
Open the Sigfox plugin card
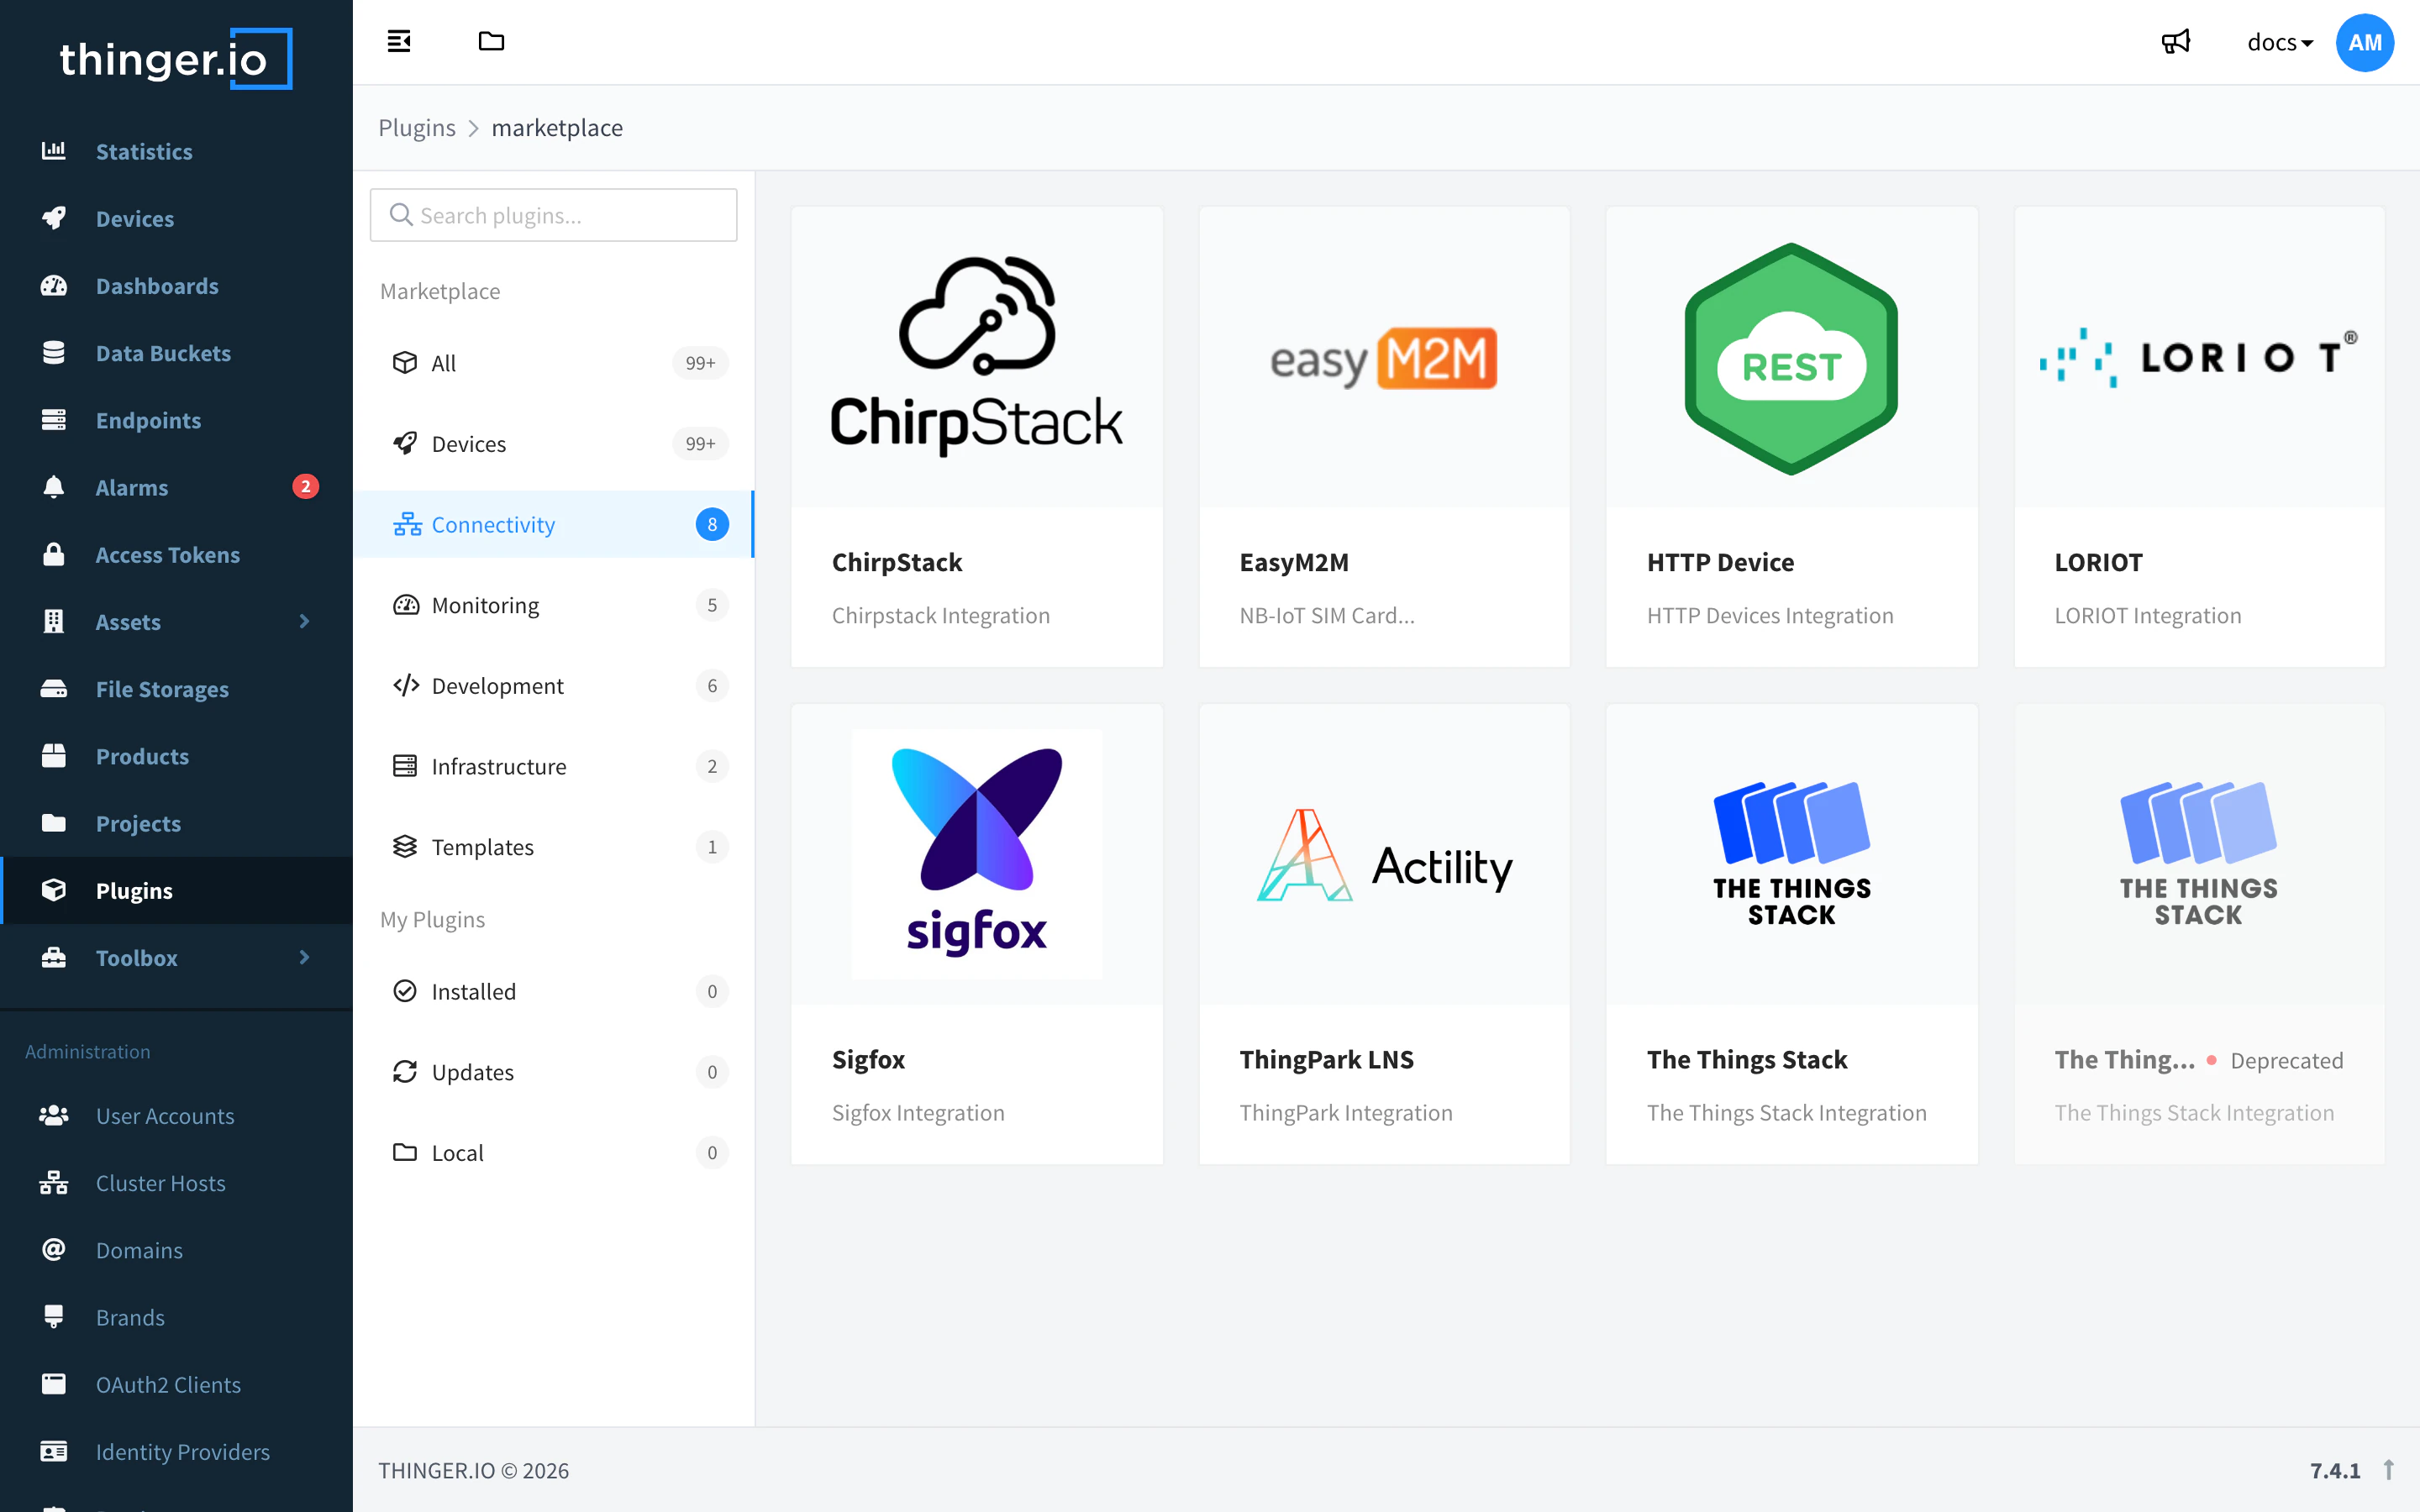click(x=976, y=934)
